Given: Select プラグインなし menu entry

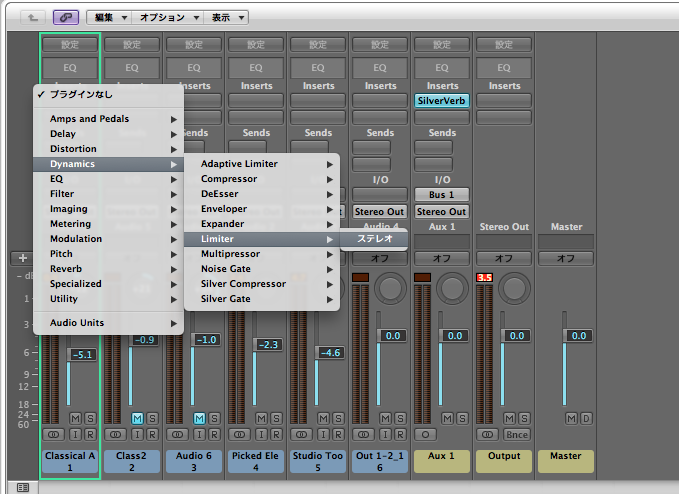Looking at the screenshot, I should [108, 94].
